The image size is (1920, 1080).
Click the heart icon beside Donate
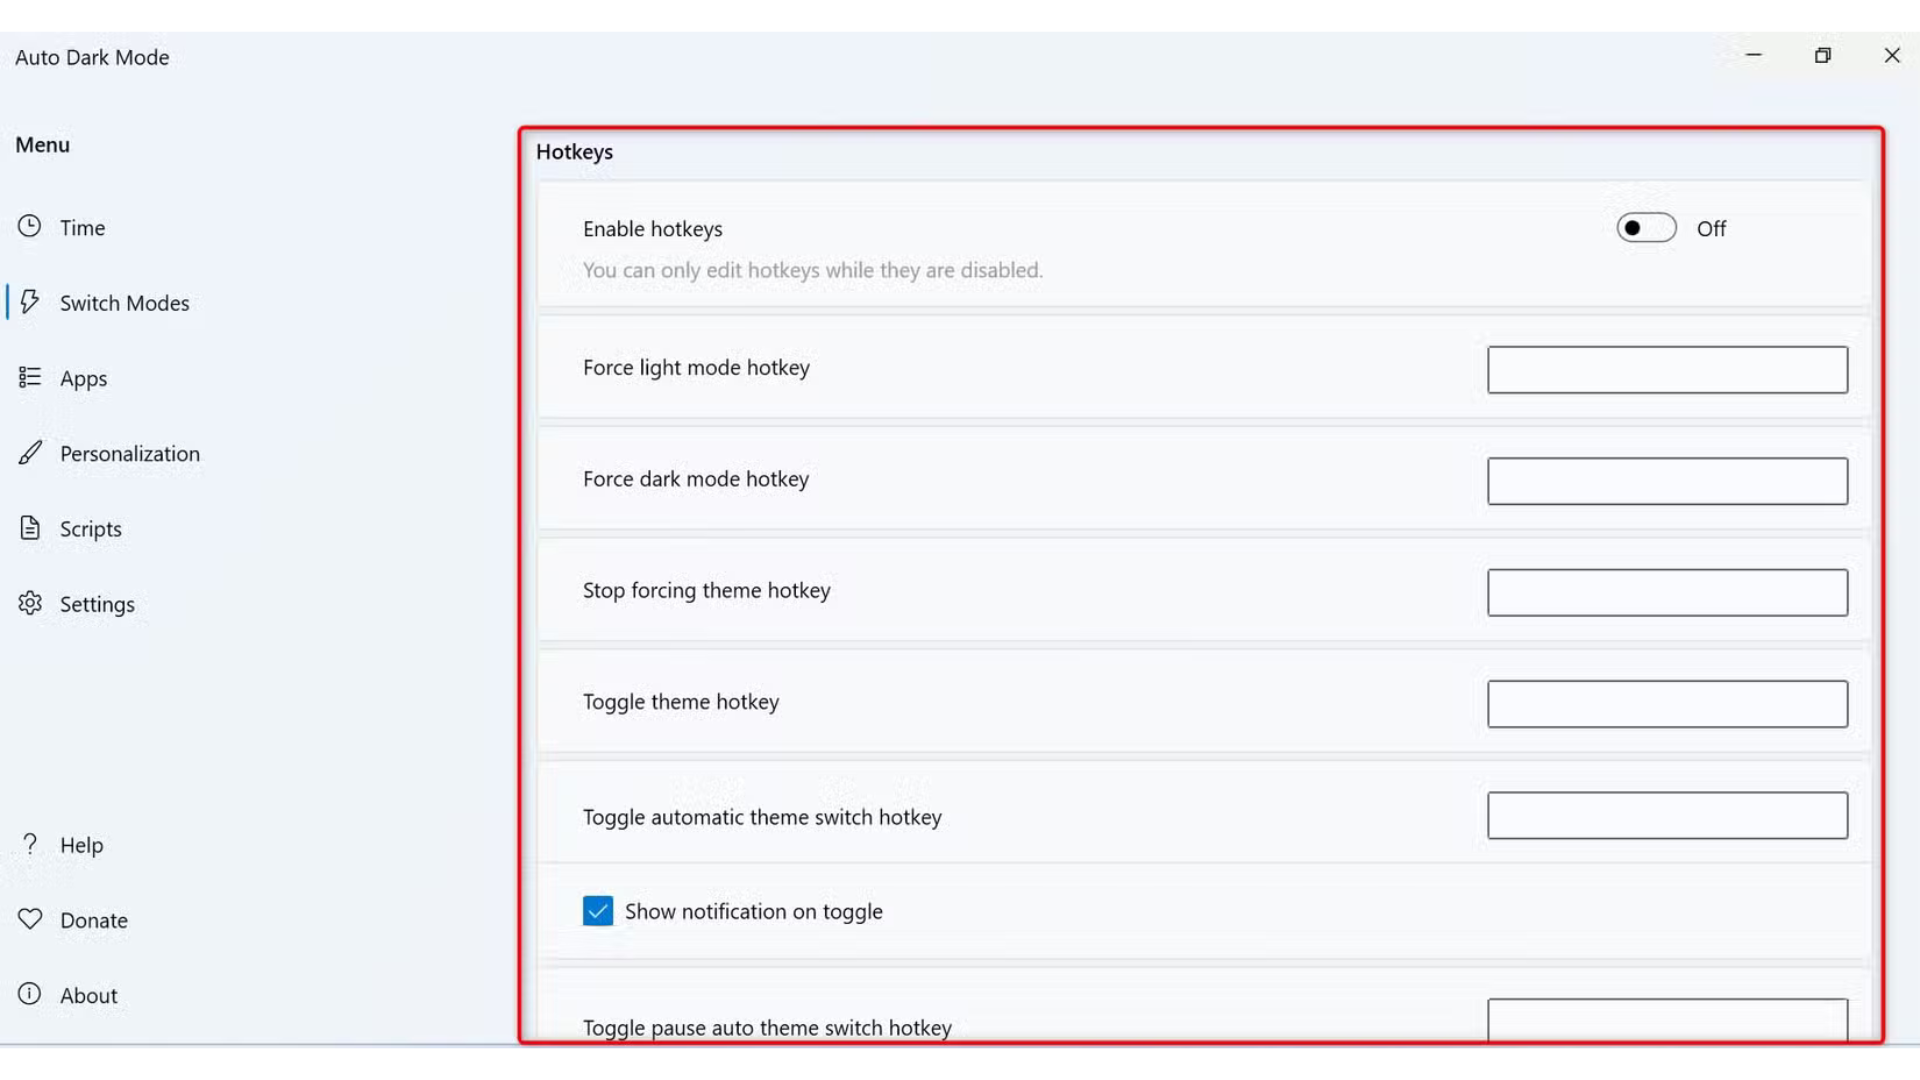[x=30, y=919]
